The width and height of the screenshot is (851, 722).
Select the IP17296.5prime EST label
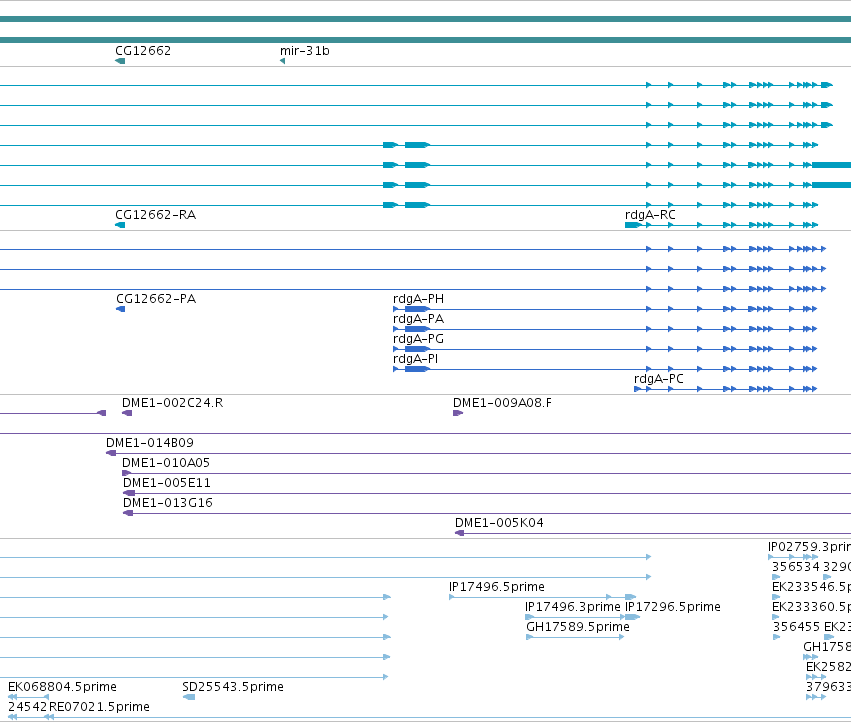[x=673, y=607]
